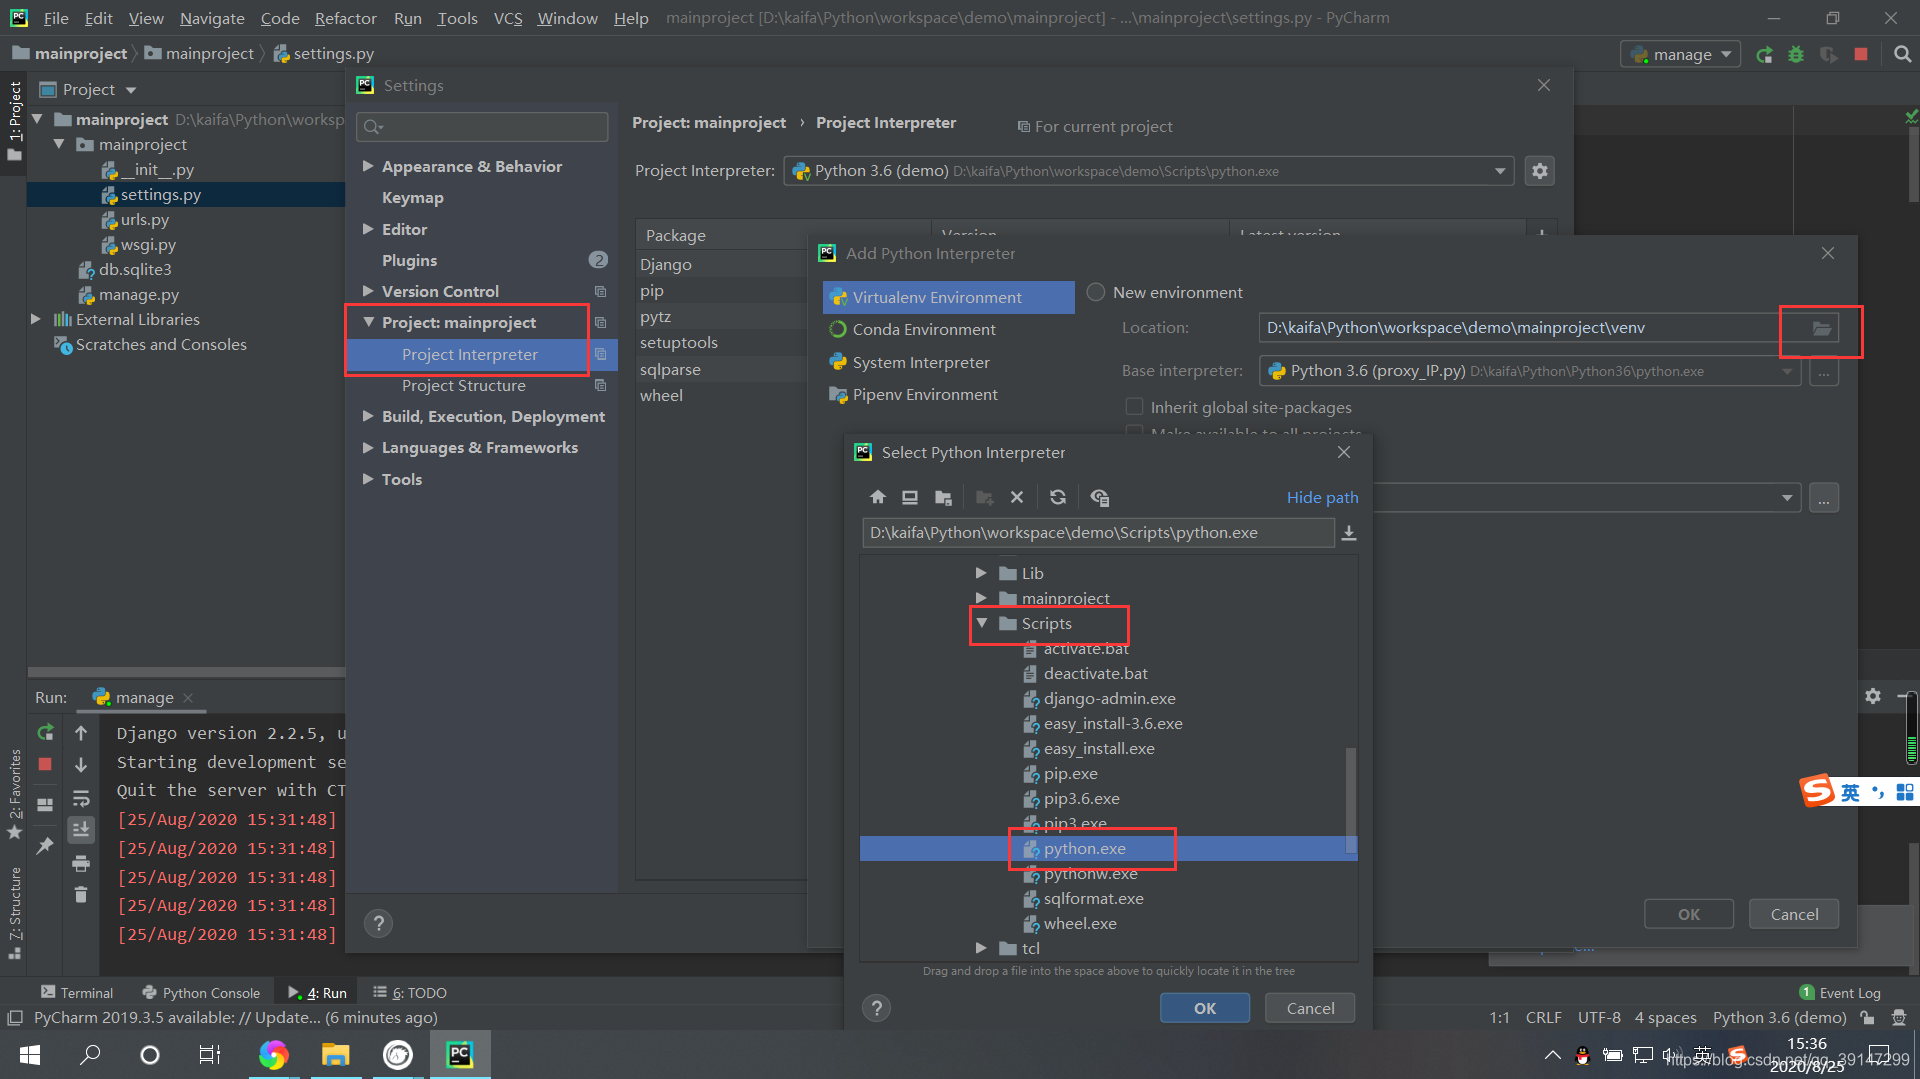
Task: Click the down arrow in Run panel
Action: 81,765
